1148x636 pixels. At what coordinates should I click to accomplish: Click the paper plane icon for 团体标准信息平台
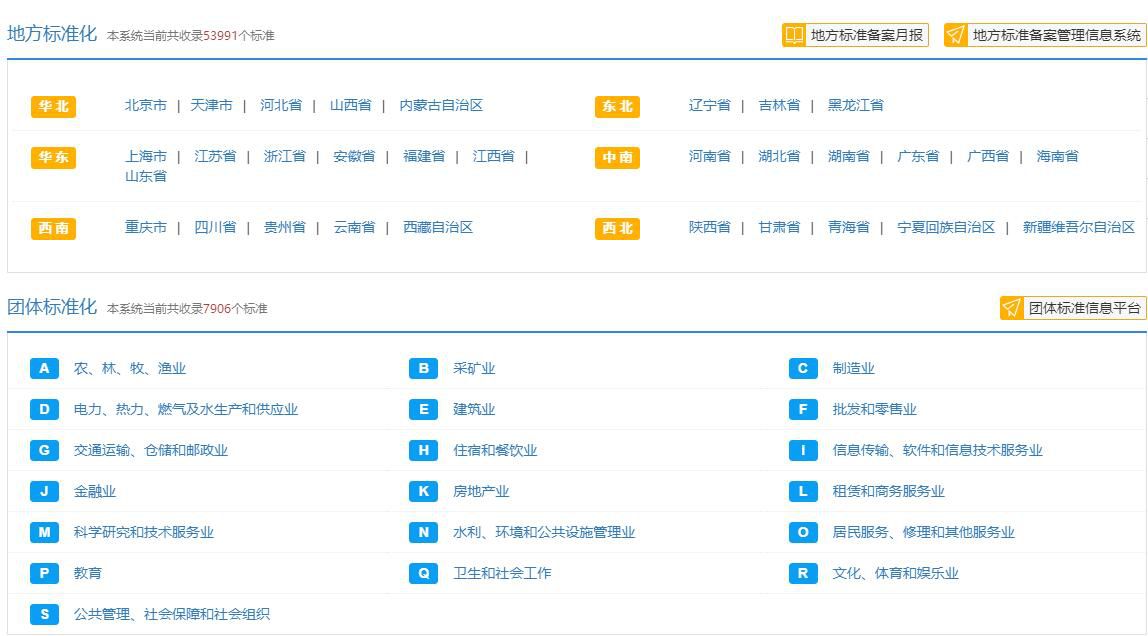click(1012, 308)
